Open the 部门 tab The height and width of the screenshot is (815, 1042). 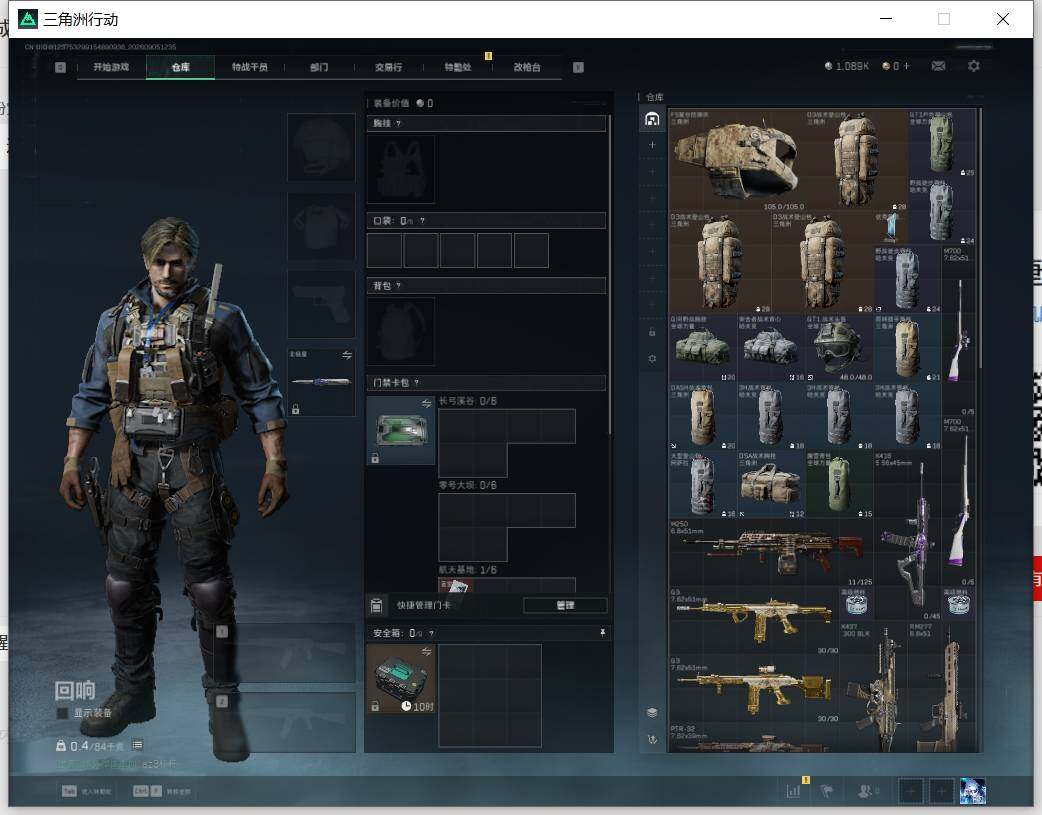coord(319,67)
